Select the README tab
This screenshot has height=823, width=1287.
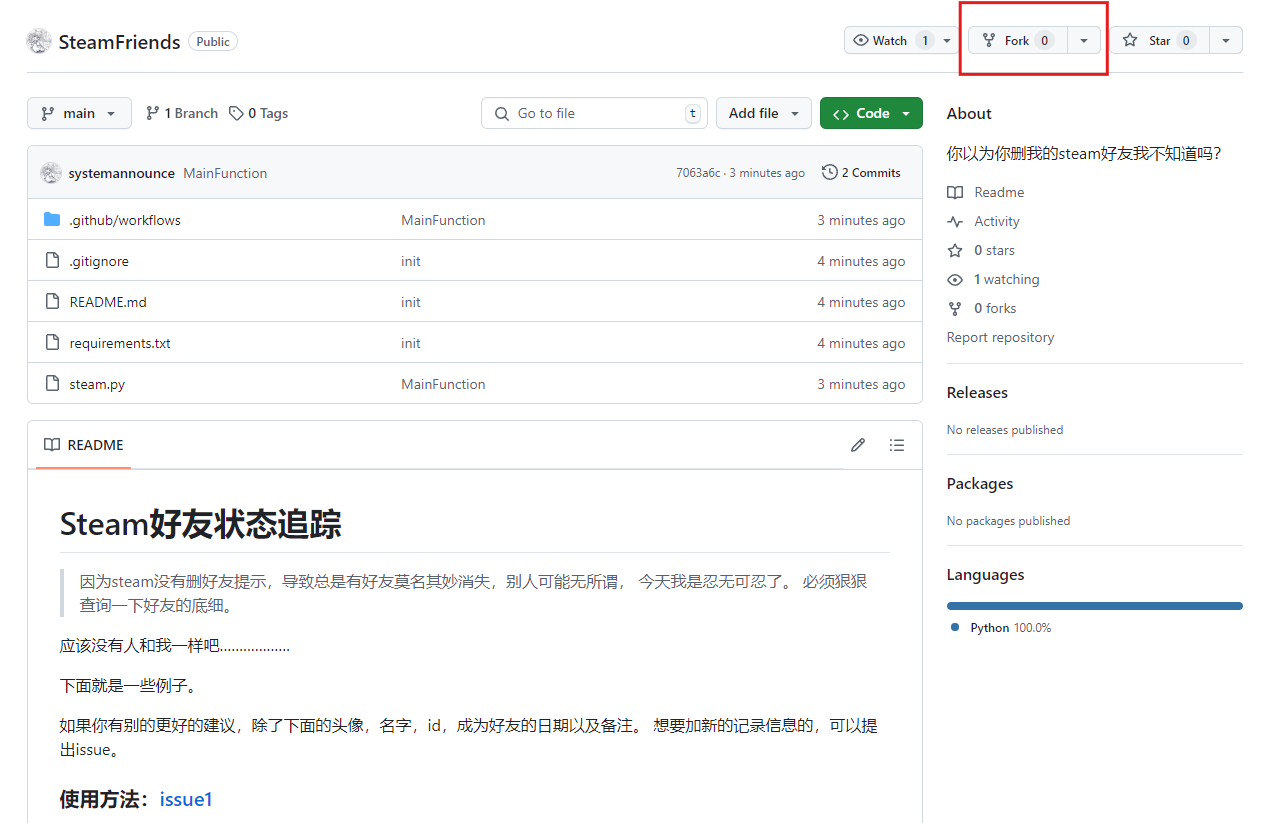(84, 445)
